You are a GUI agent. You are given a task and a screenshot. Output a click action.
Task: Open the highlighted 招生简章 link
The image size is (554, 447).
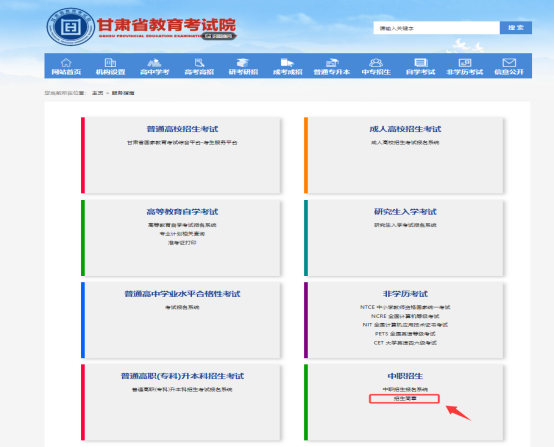405,399
